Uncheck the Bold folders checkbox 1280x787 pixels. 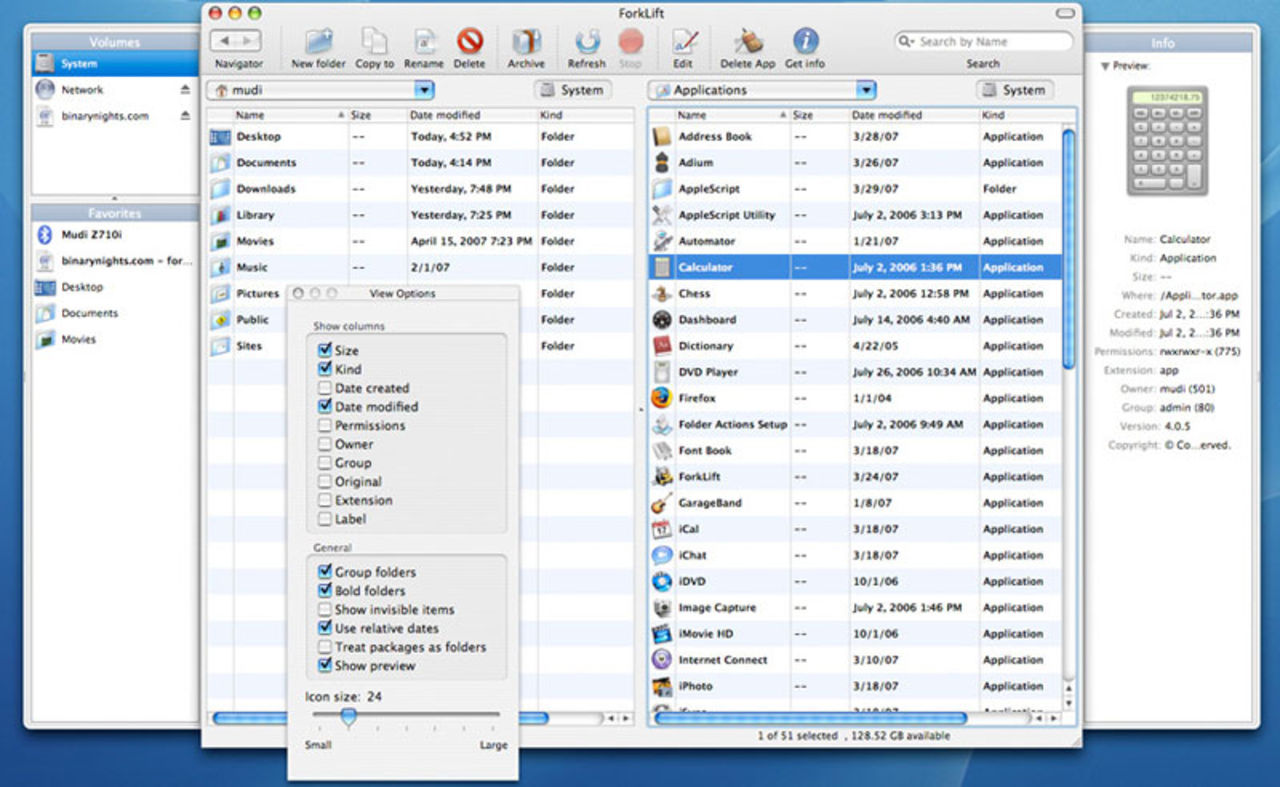pos(325,591)
